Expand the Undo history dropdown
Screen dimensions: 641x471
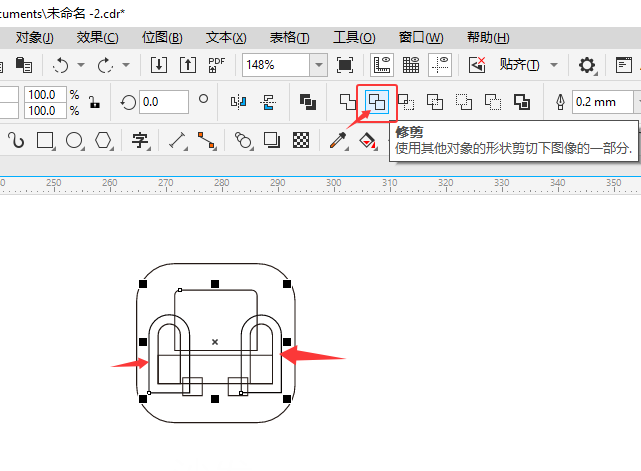[81, 65]
